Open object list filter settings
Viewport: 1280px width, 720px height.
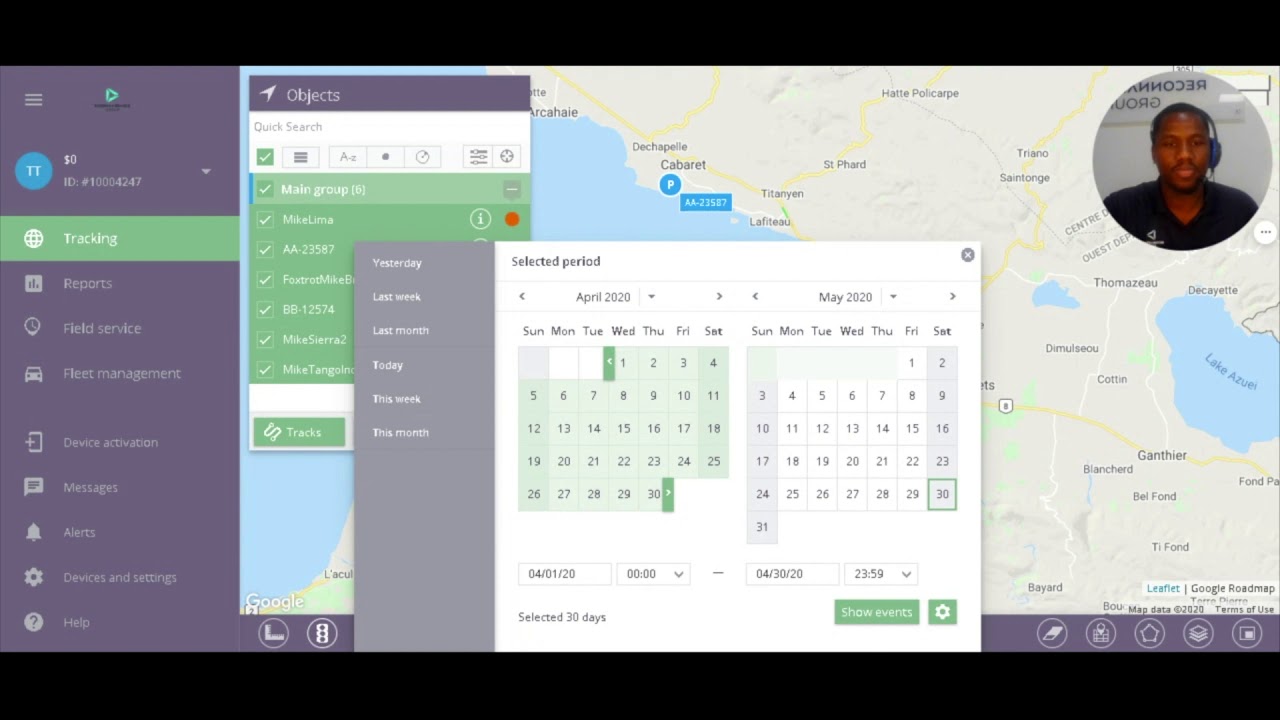click(x=478, y=156)
